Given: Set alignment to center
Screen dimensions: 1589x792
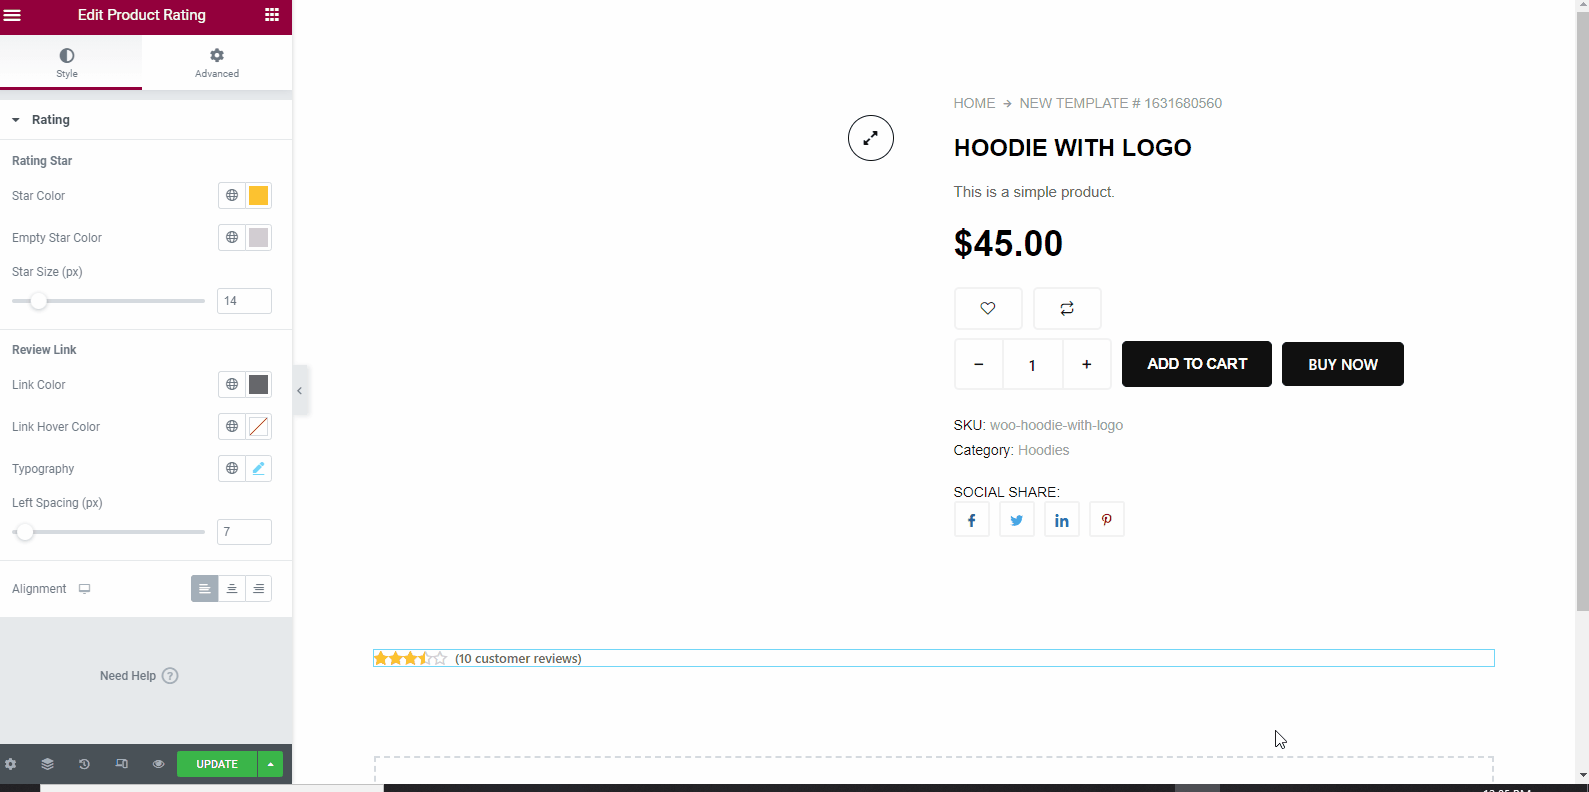Looking at the screenshot, I should [x=231, y=589].
